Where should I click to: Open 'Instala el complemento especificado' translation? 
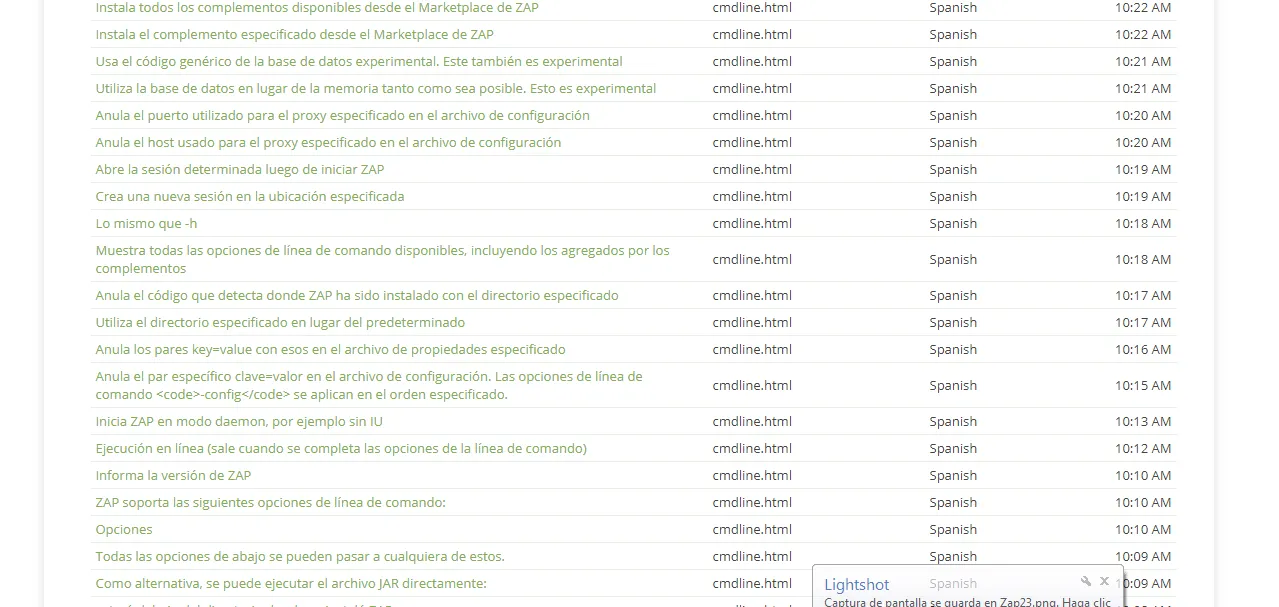[x=295, y=34]
